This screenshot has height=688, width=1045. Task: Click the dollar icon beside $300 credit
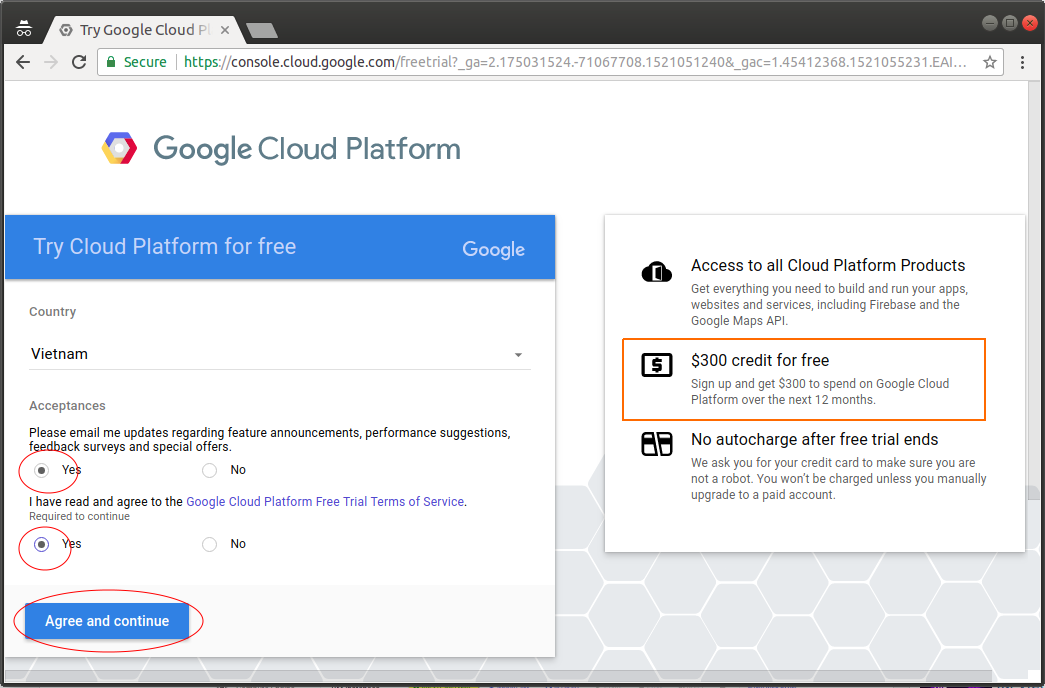656,365
